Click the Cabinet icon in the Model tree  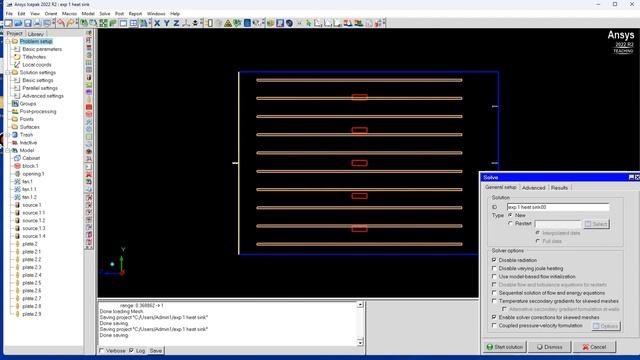17,158
